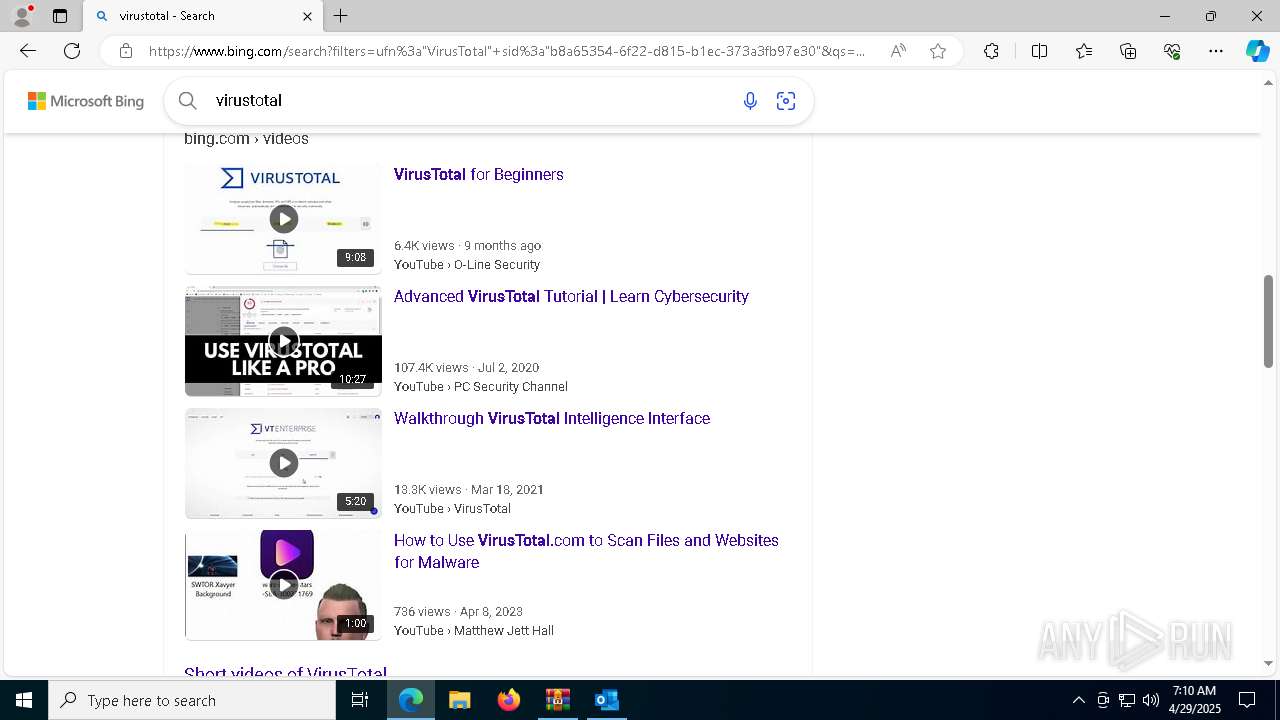Launch Firefox from the taskbar
Image resolution: width=1280 pixels, height=720 pixels.
509,700
